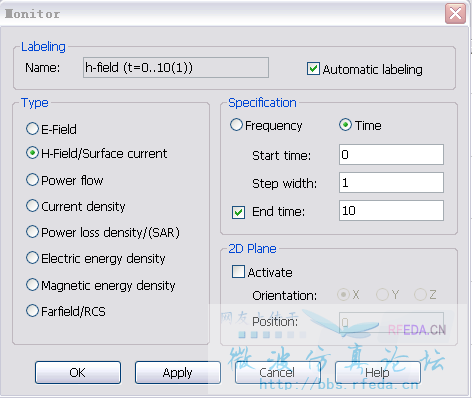Enable the 2D Plane Activate checkbox

[x=238, y=272]
